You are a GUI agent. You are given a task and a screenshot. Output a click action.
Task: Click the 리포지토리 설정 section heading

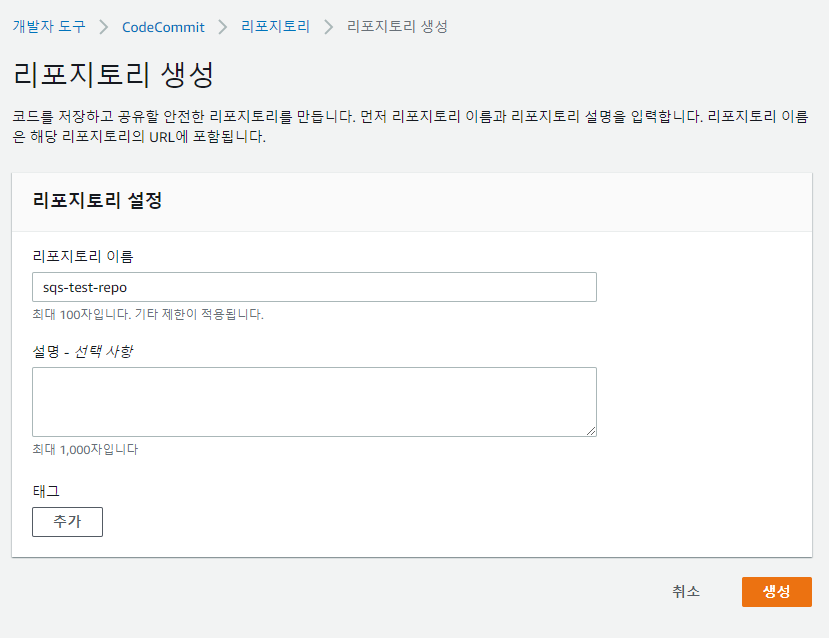point(97,200)
